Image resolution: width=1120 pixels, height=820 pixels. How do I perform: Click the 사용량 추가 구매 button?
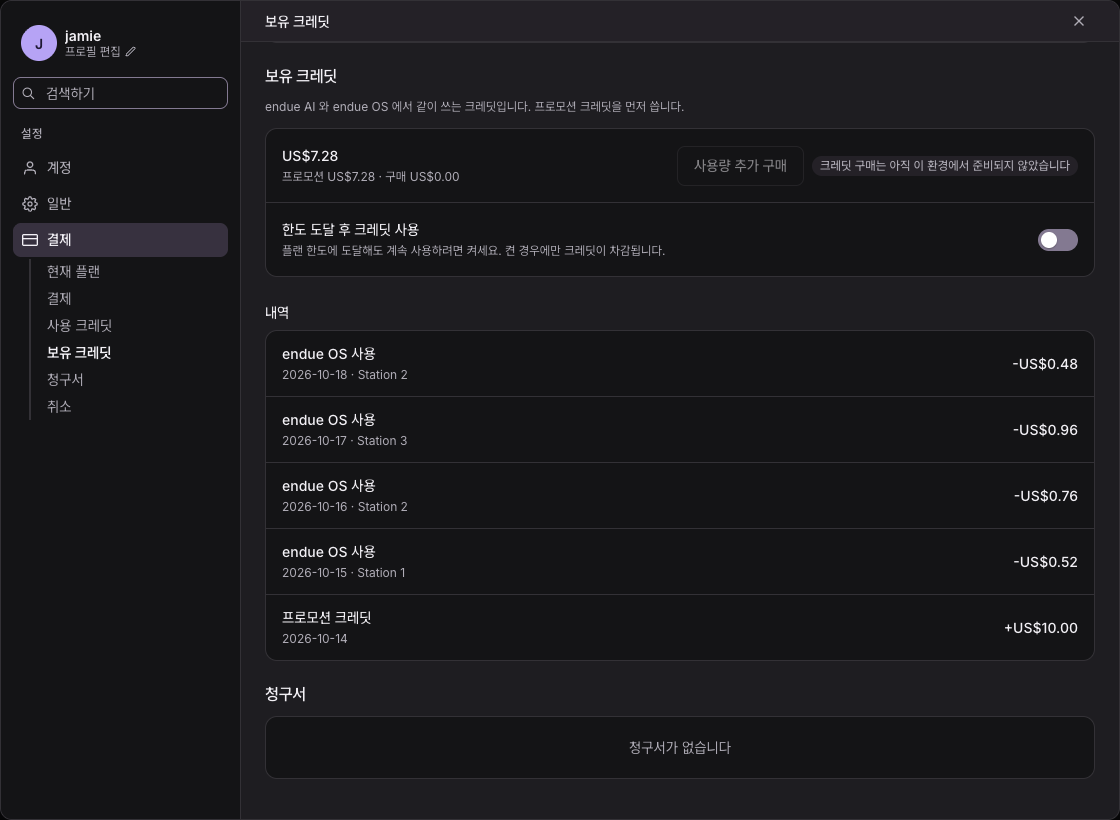pyautogui.click(x=740, y=166)
